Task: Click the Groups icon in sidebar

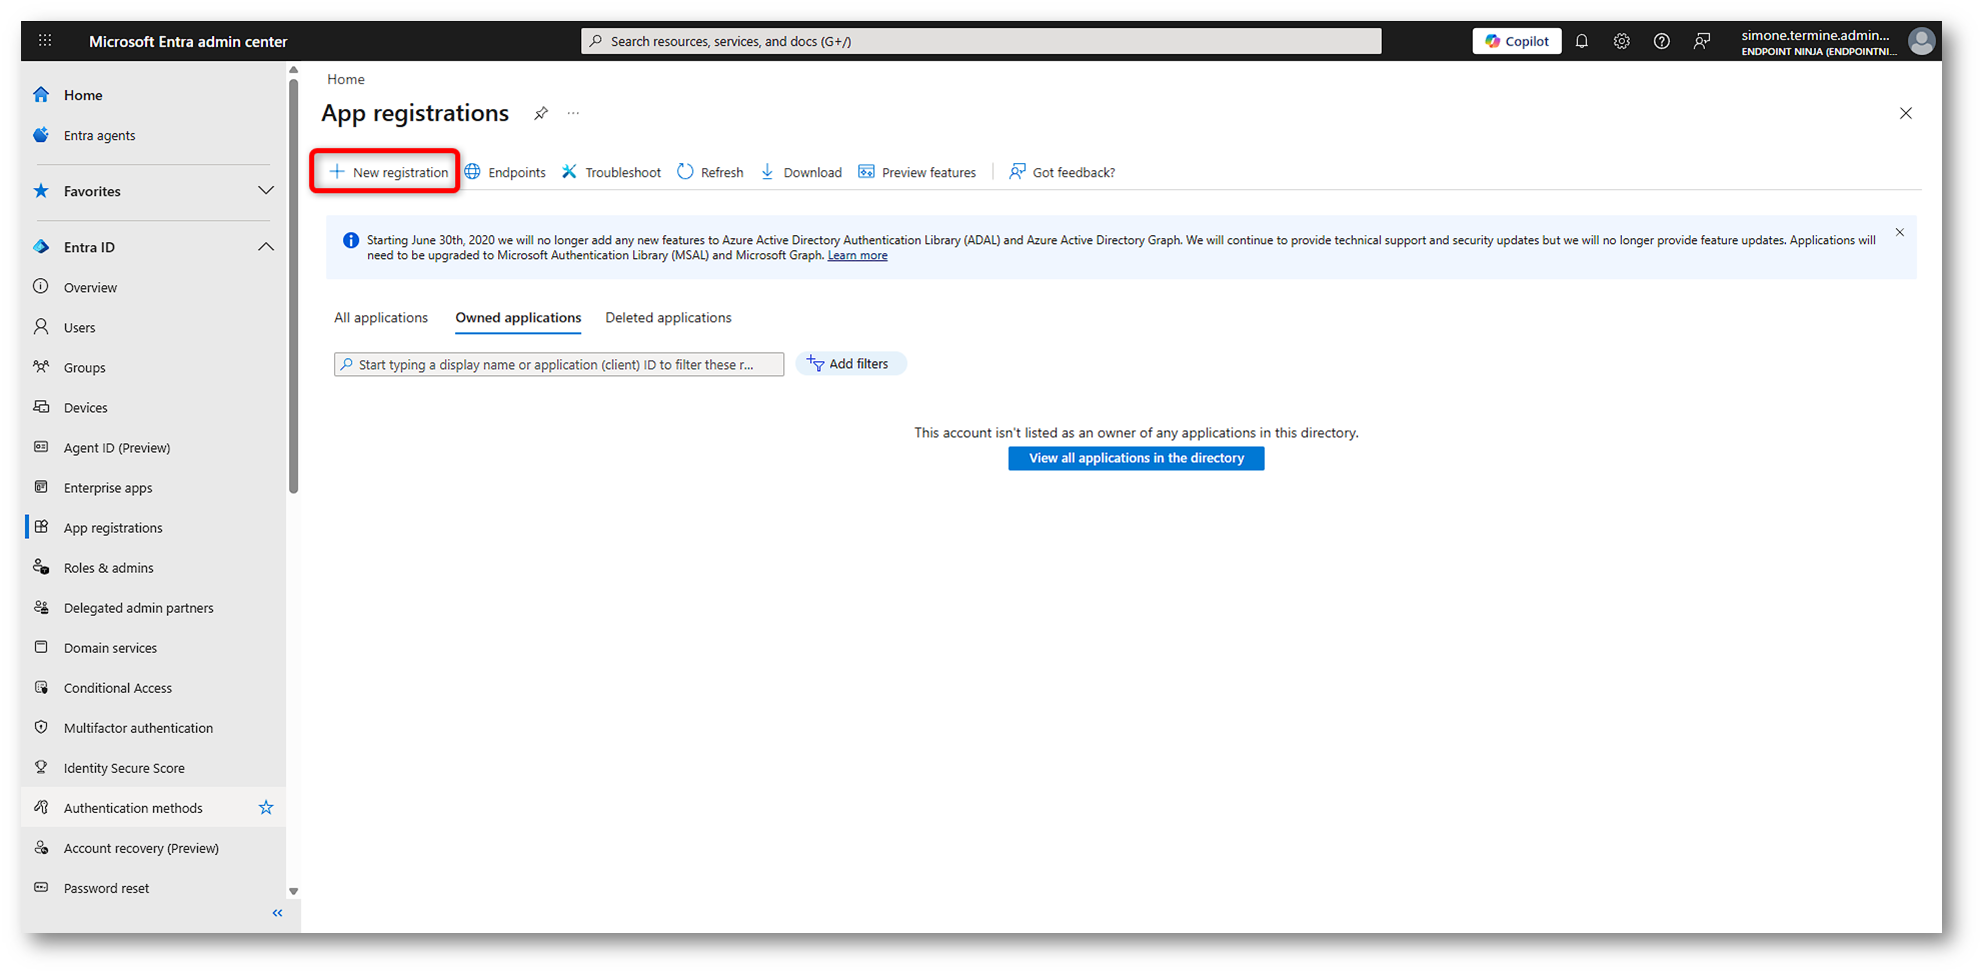Action: click(x=41, y=367)
